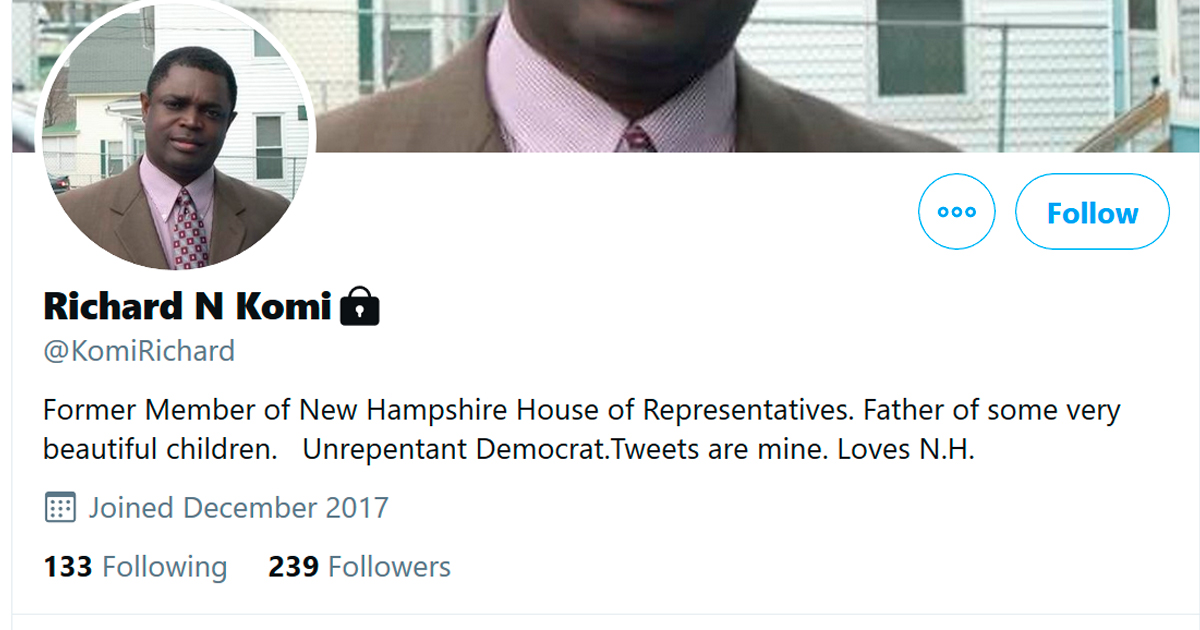Viewport: 1200px width, 630px height.
Task: Click the calendar icon beside join date
Action: pyautogui.click(x=60, y=507)
